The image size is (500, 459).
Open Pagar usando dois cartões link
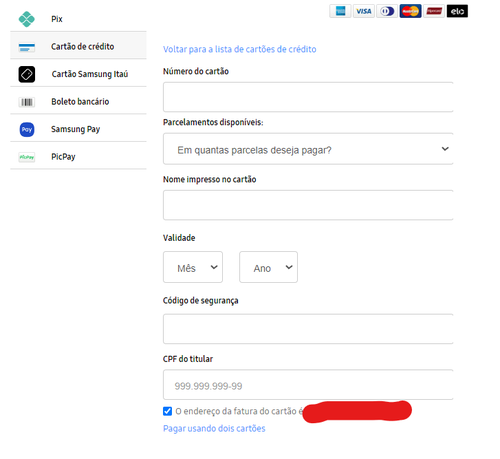214,428
